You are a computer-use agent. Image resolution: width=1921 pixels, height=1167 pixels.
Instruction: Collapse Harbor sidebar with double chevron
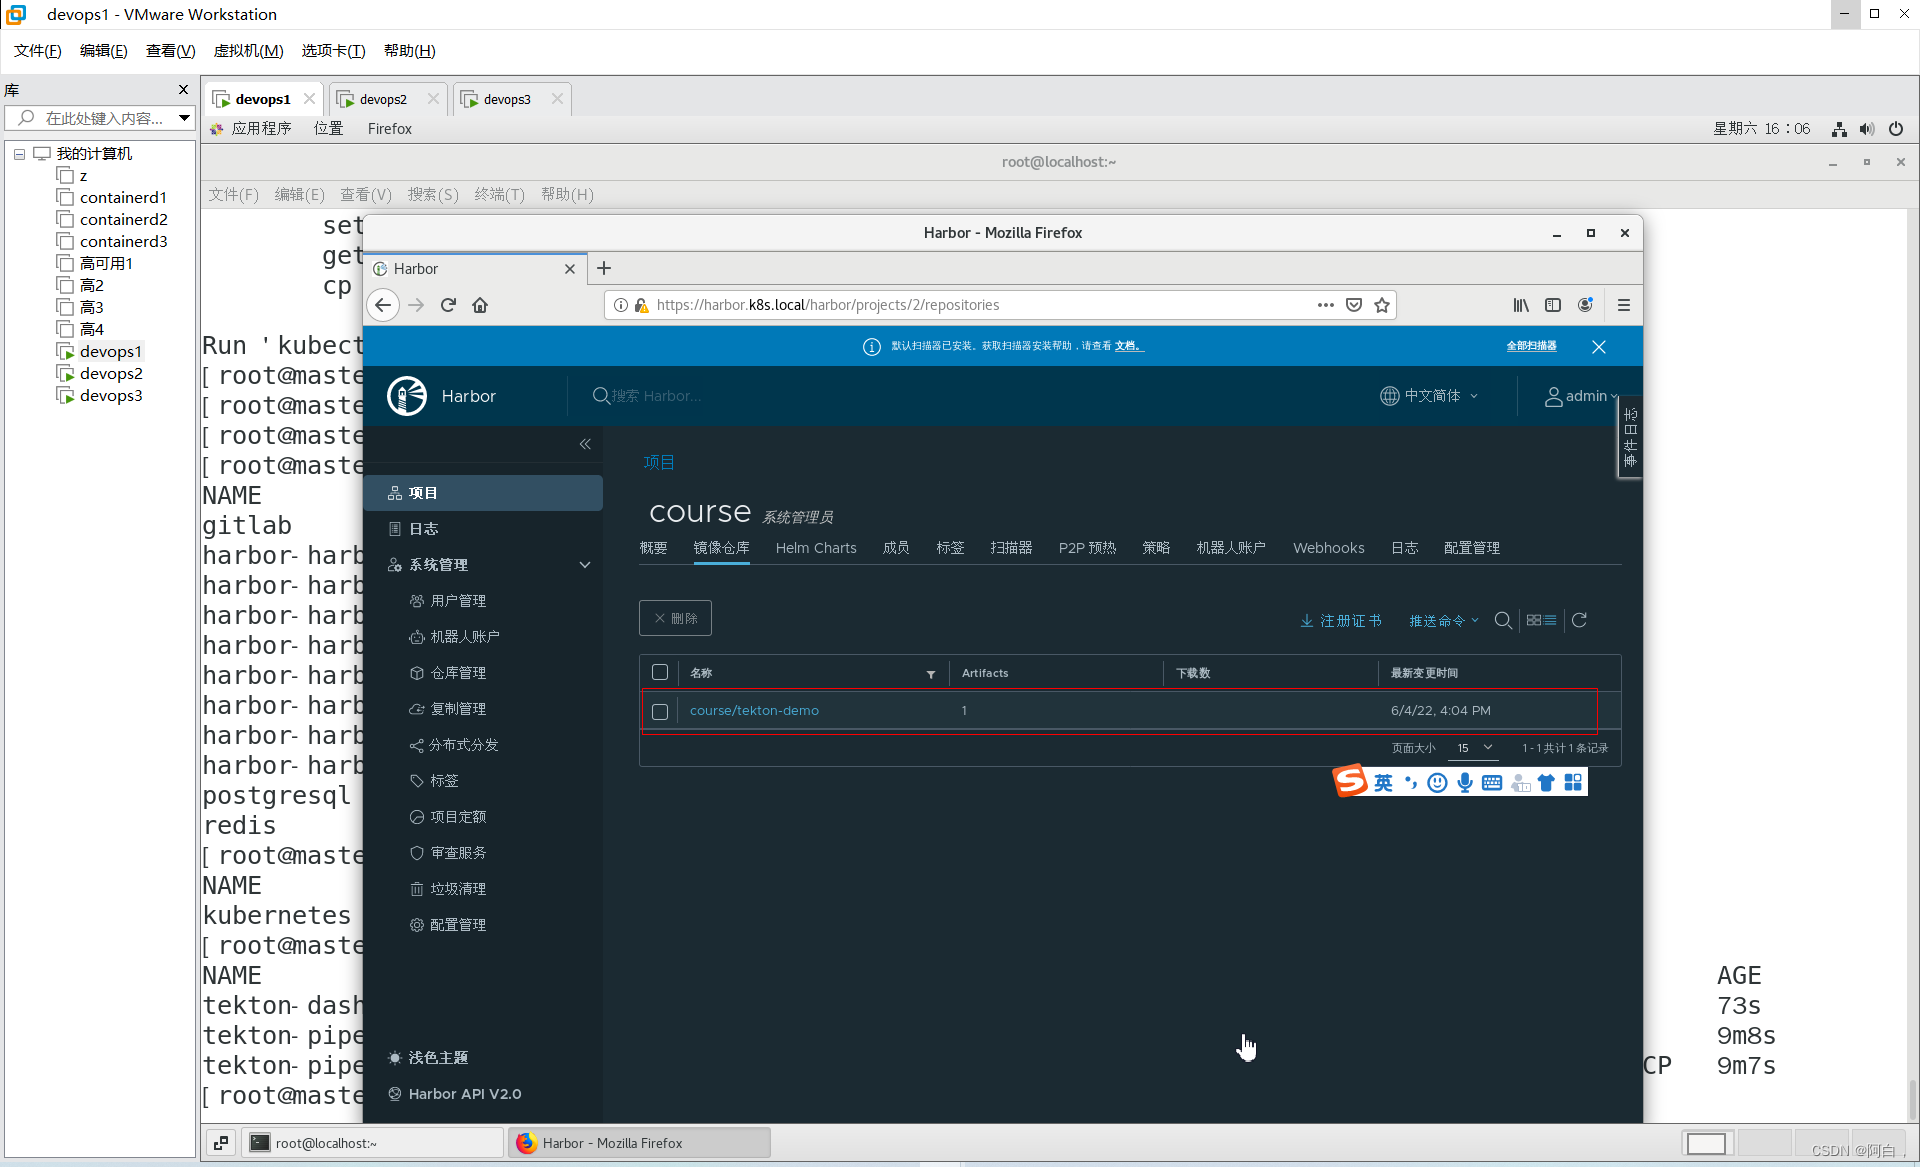click(585, 444)
